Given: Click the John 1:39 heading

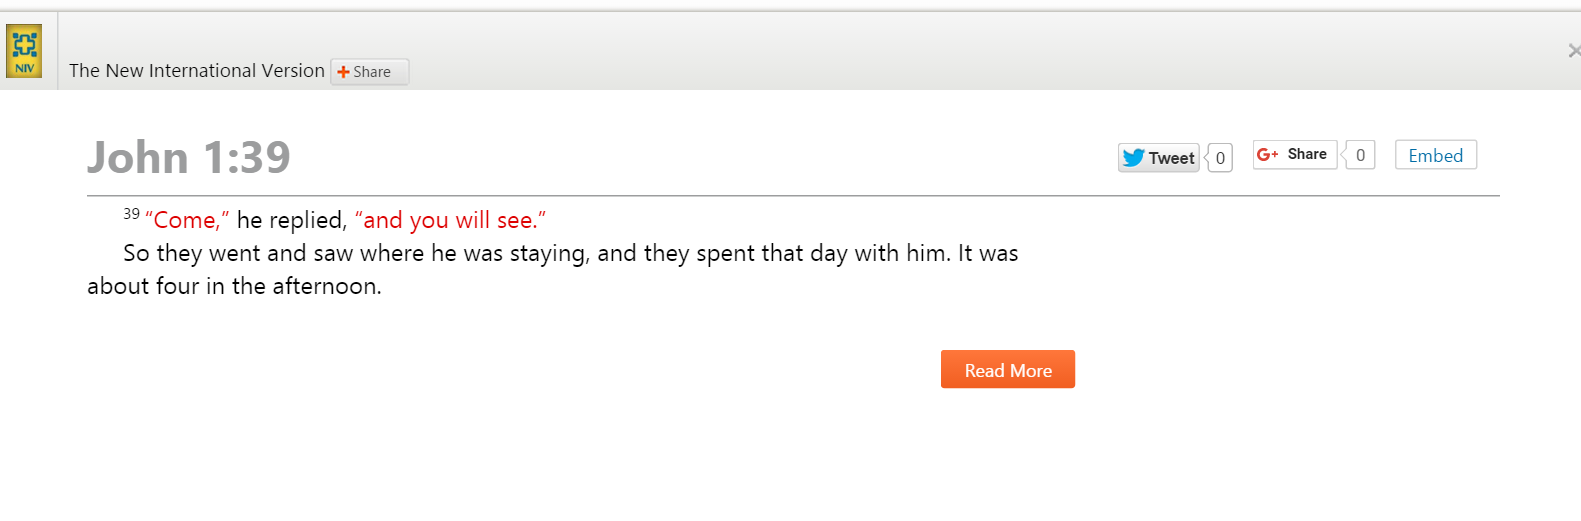Looking at the screenshot, I should click(x=189, y=157).
